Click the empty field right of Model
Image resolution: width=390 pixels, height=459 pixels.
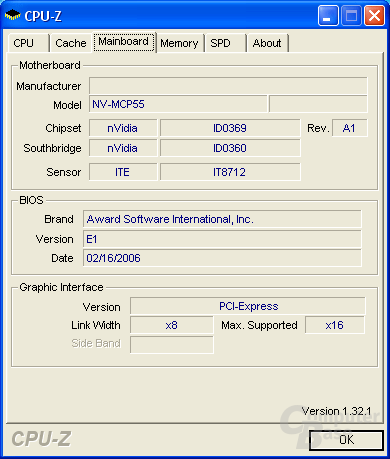tap(318, 104)
